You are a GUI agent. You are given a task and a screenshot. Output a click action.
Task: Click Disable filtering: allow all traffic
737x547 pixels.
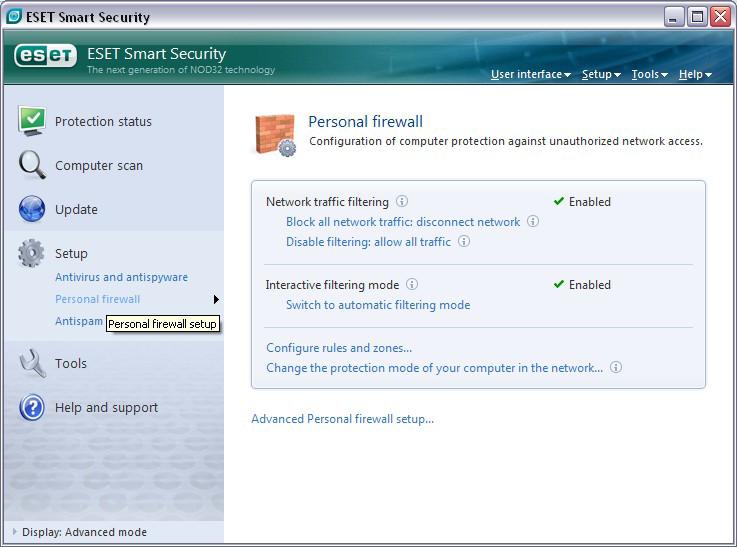pos(368,242)
